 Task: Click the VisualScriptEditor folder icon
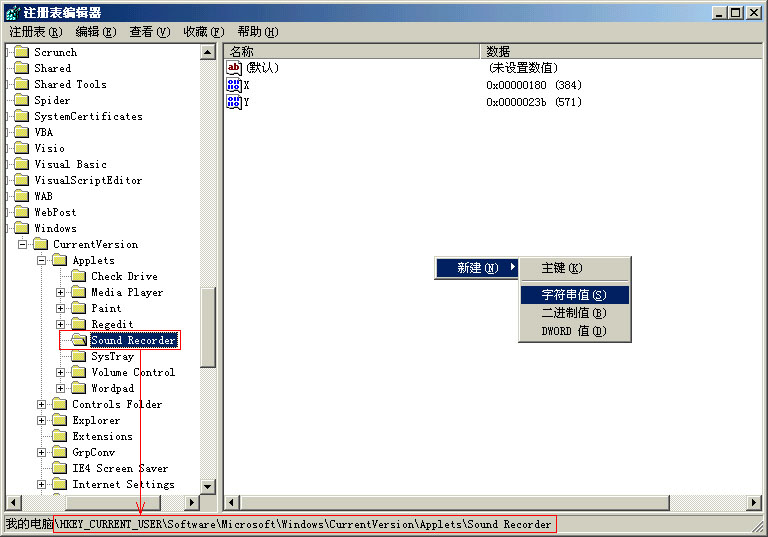(22, 180)
